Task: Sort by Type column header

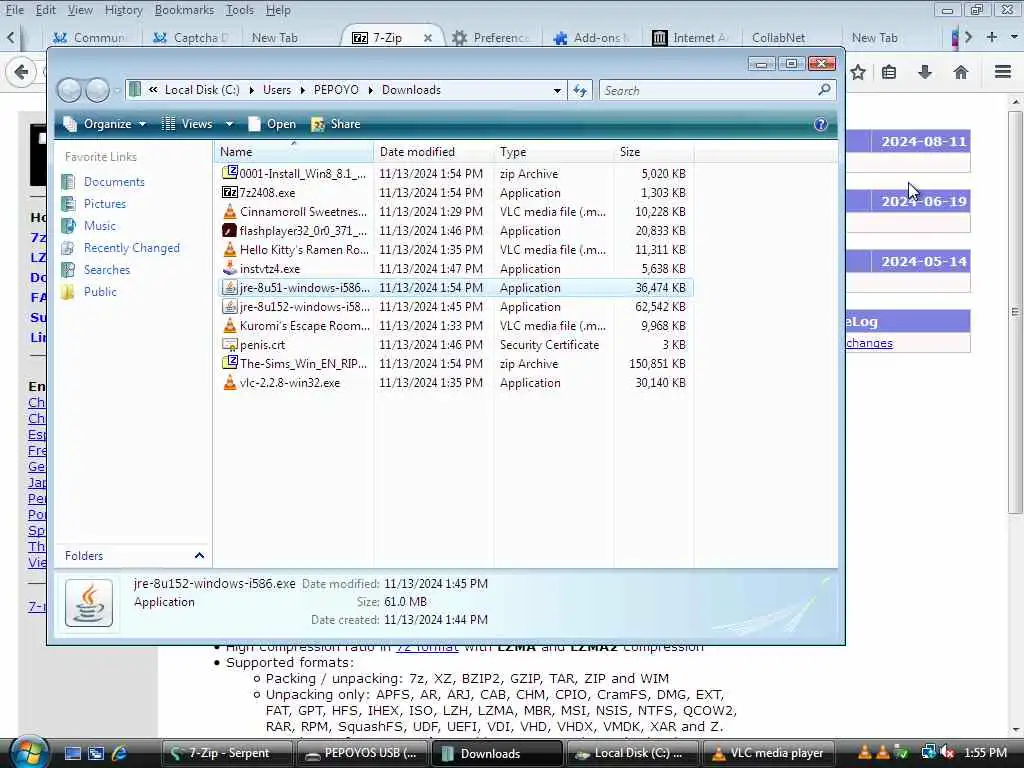Action: (554, 152)
